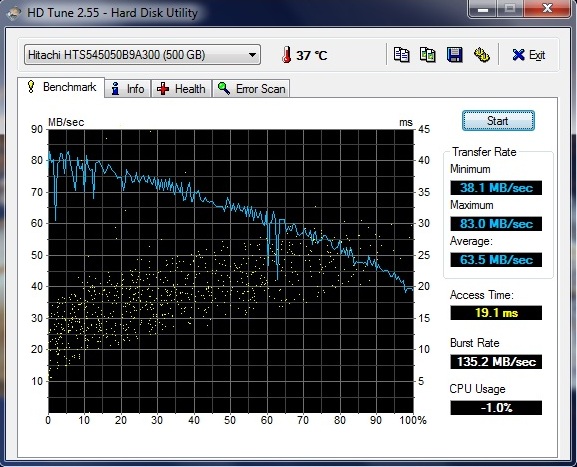
Task: Click the copy screenshot to clipboard icon
Action: (428, 55)
